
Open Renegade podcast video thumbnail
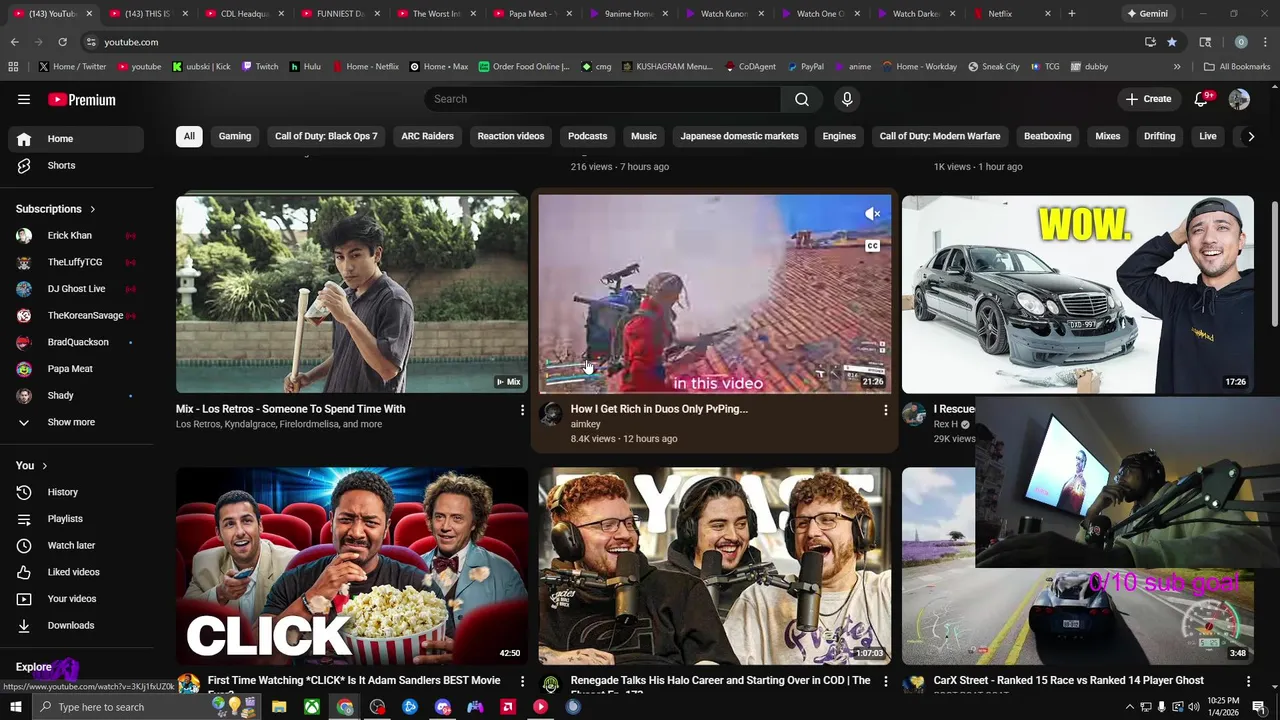click(714, 566)
